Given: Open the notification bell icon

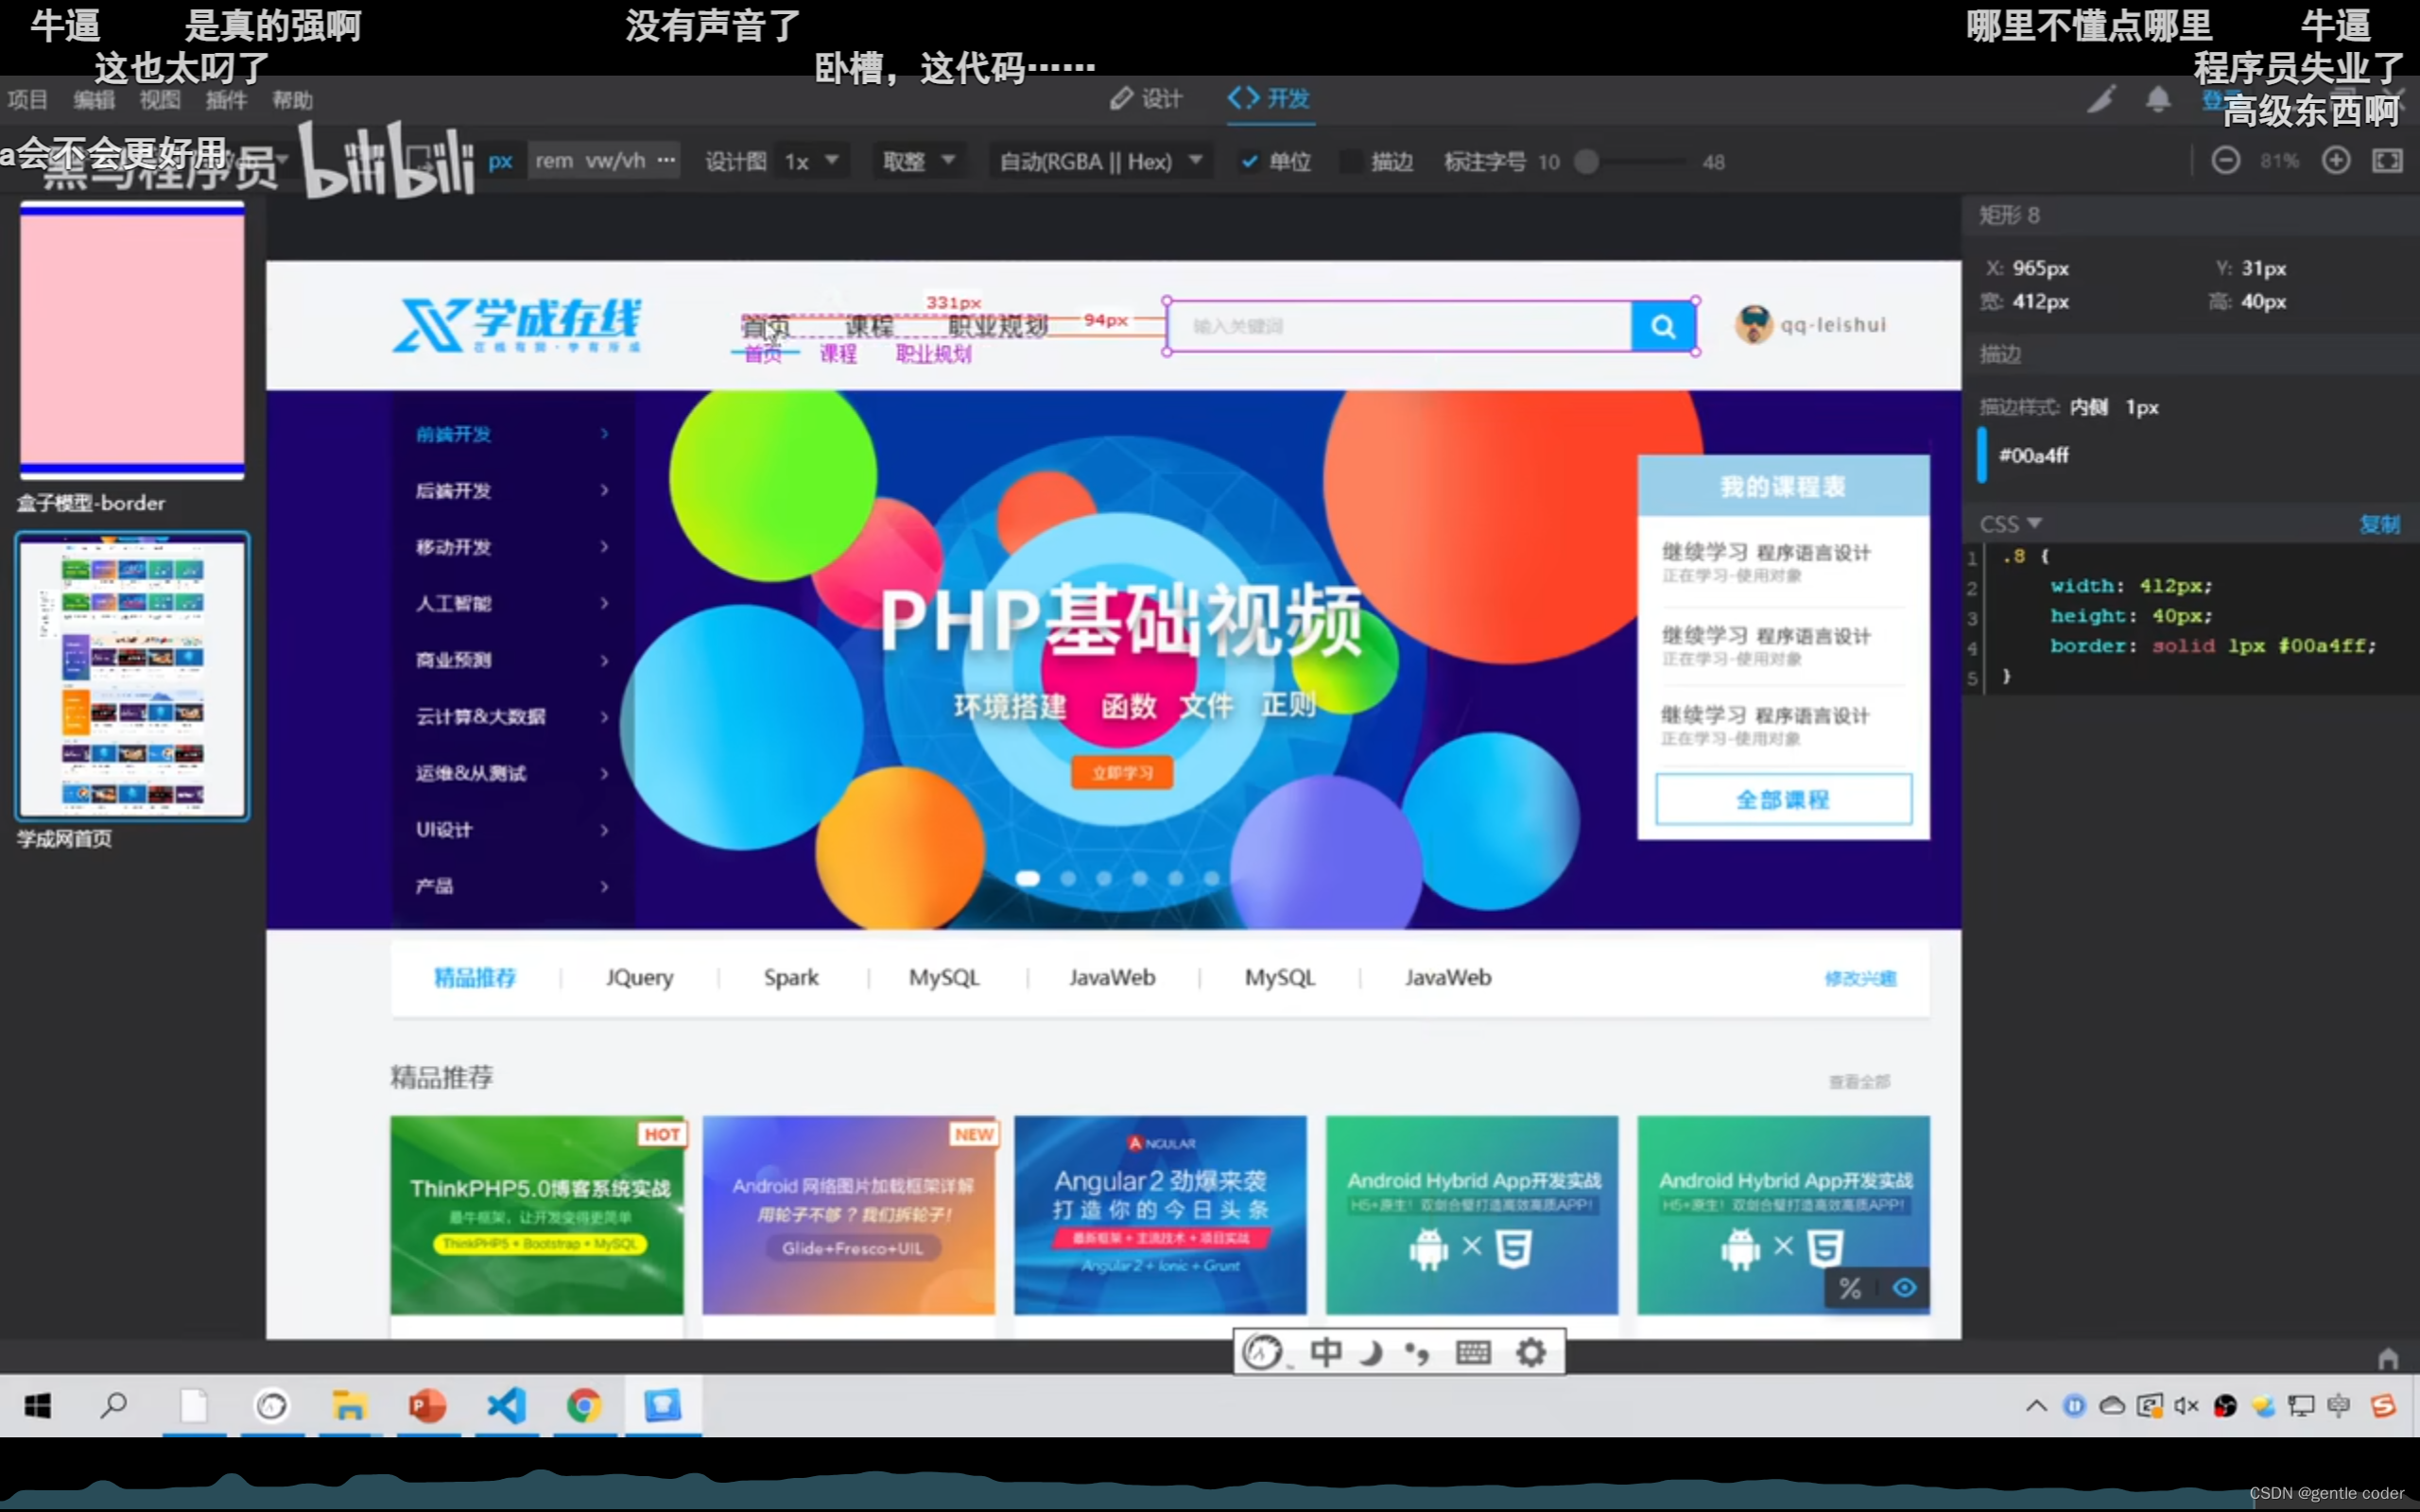Looking at the screenshot, I should coord(2158,99).
